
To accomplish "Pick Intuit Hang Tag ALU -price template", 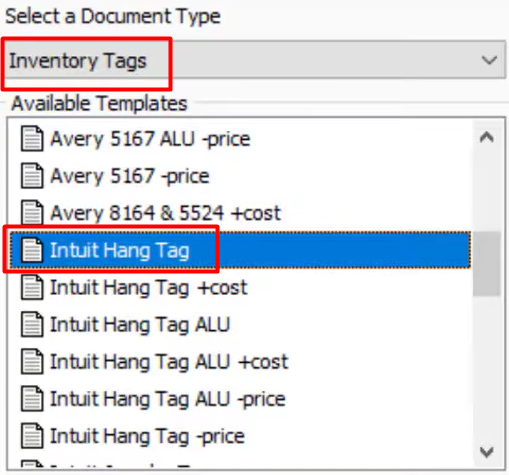I will 168,399.
